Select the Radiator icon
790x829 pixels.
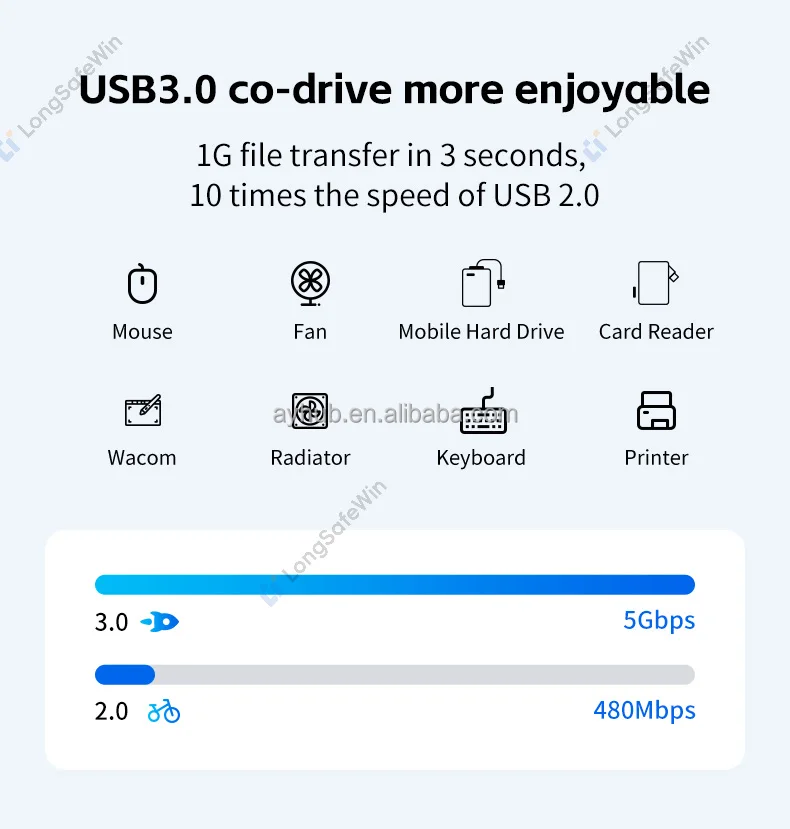tap(310, 410)
